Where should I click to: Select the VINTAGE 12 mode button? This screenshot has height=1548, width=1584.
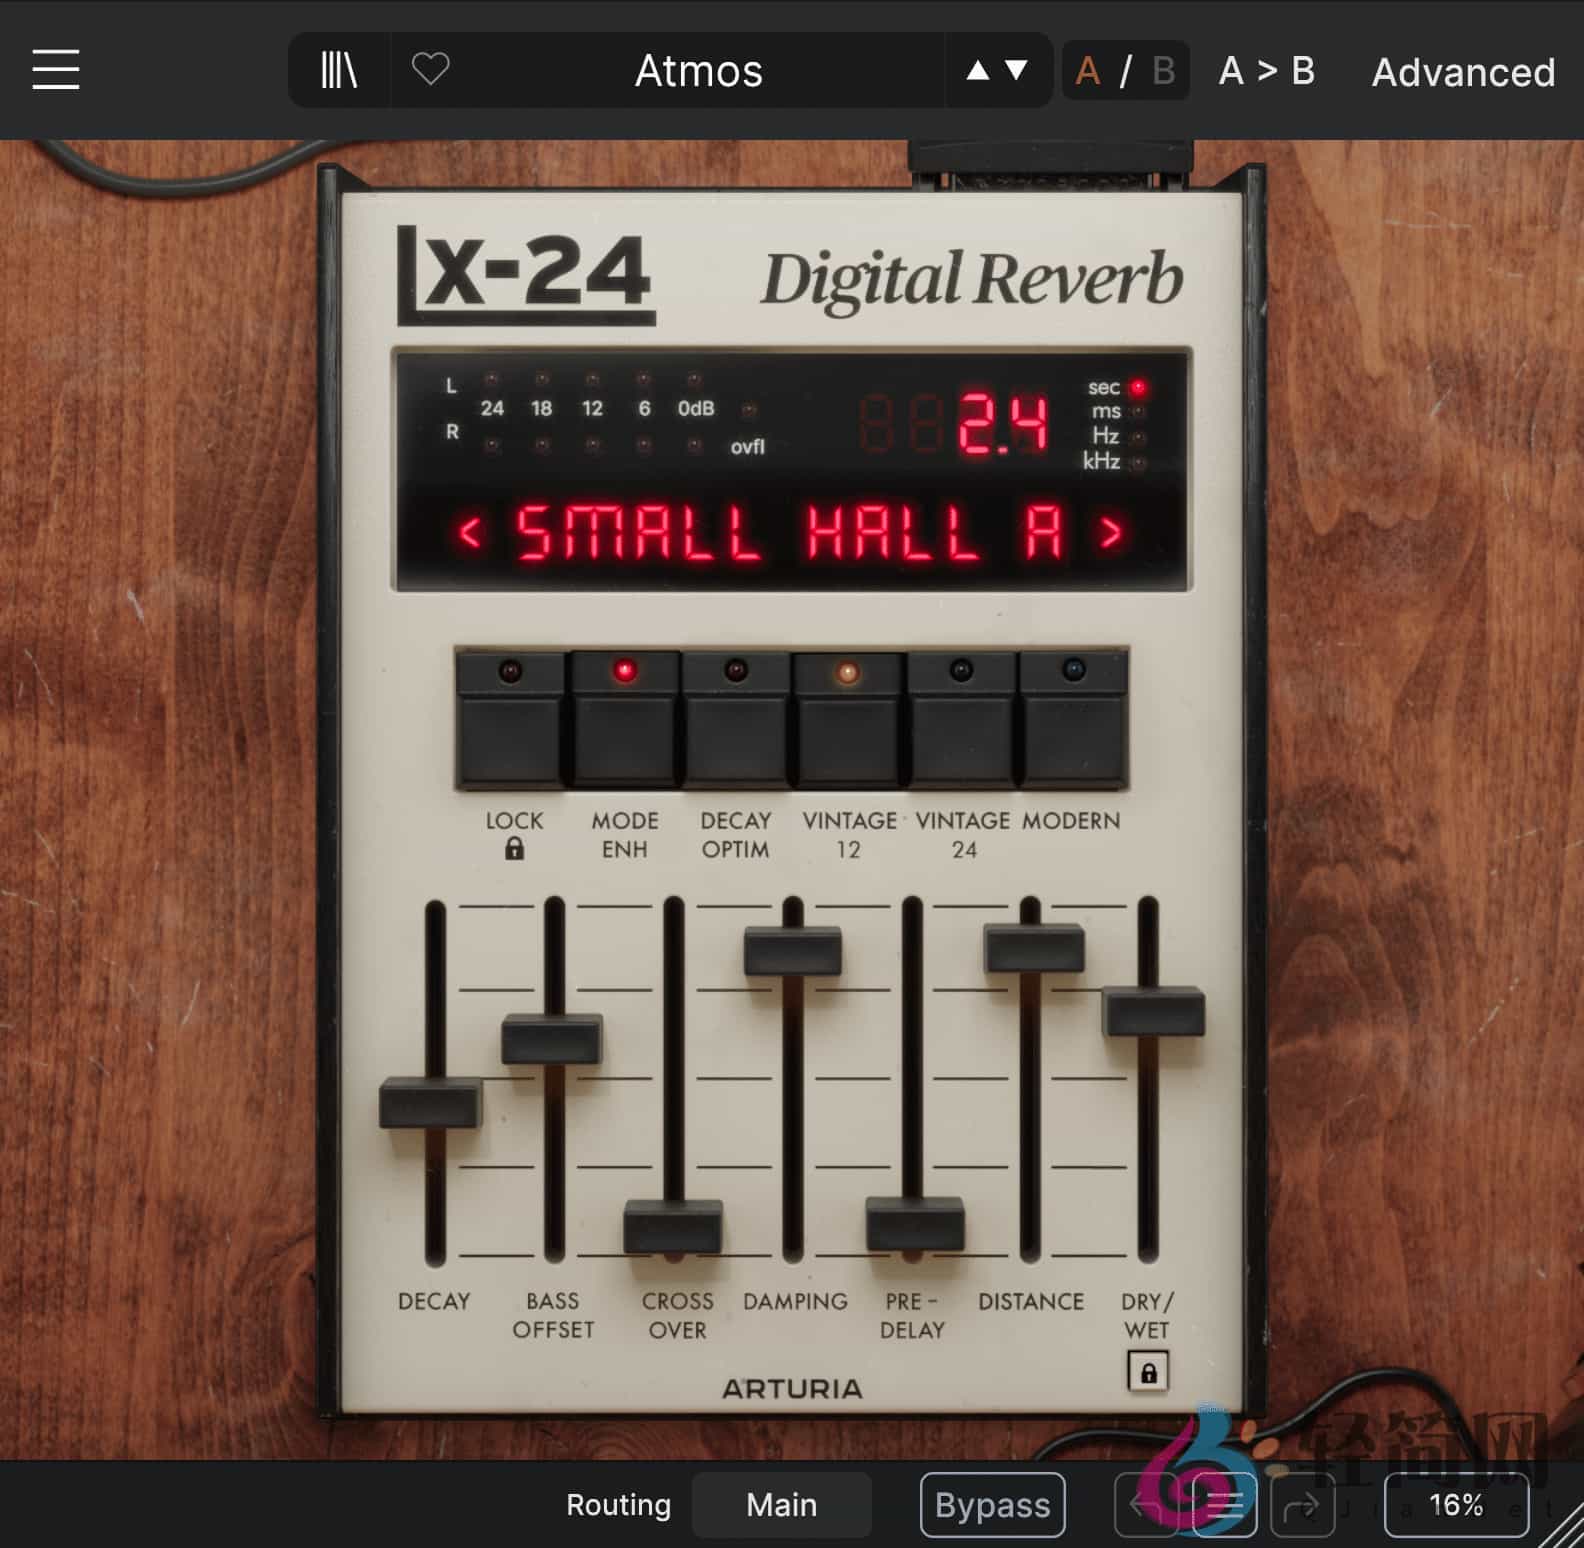click(x=848, y=720)
